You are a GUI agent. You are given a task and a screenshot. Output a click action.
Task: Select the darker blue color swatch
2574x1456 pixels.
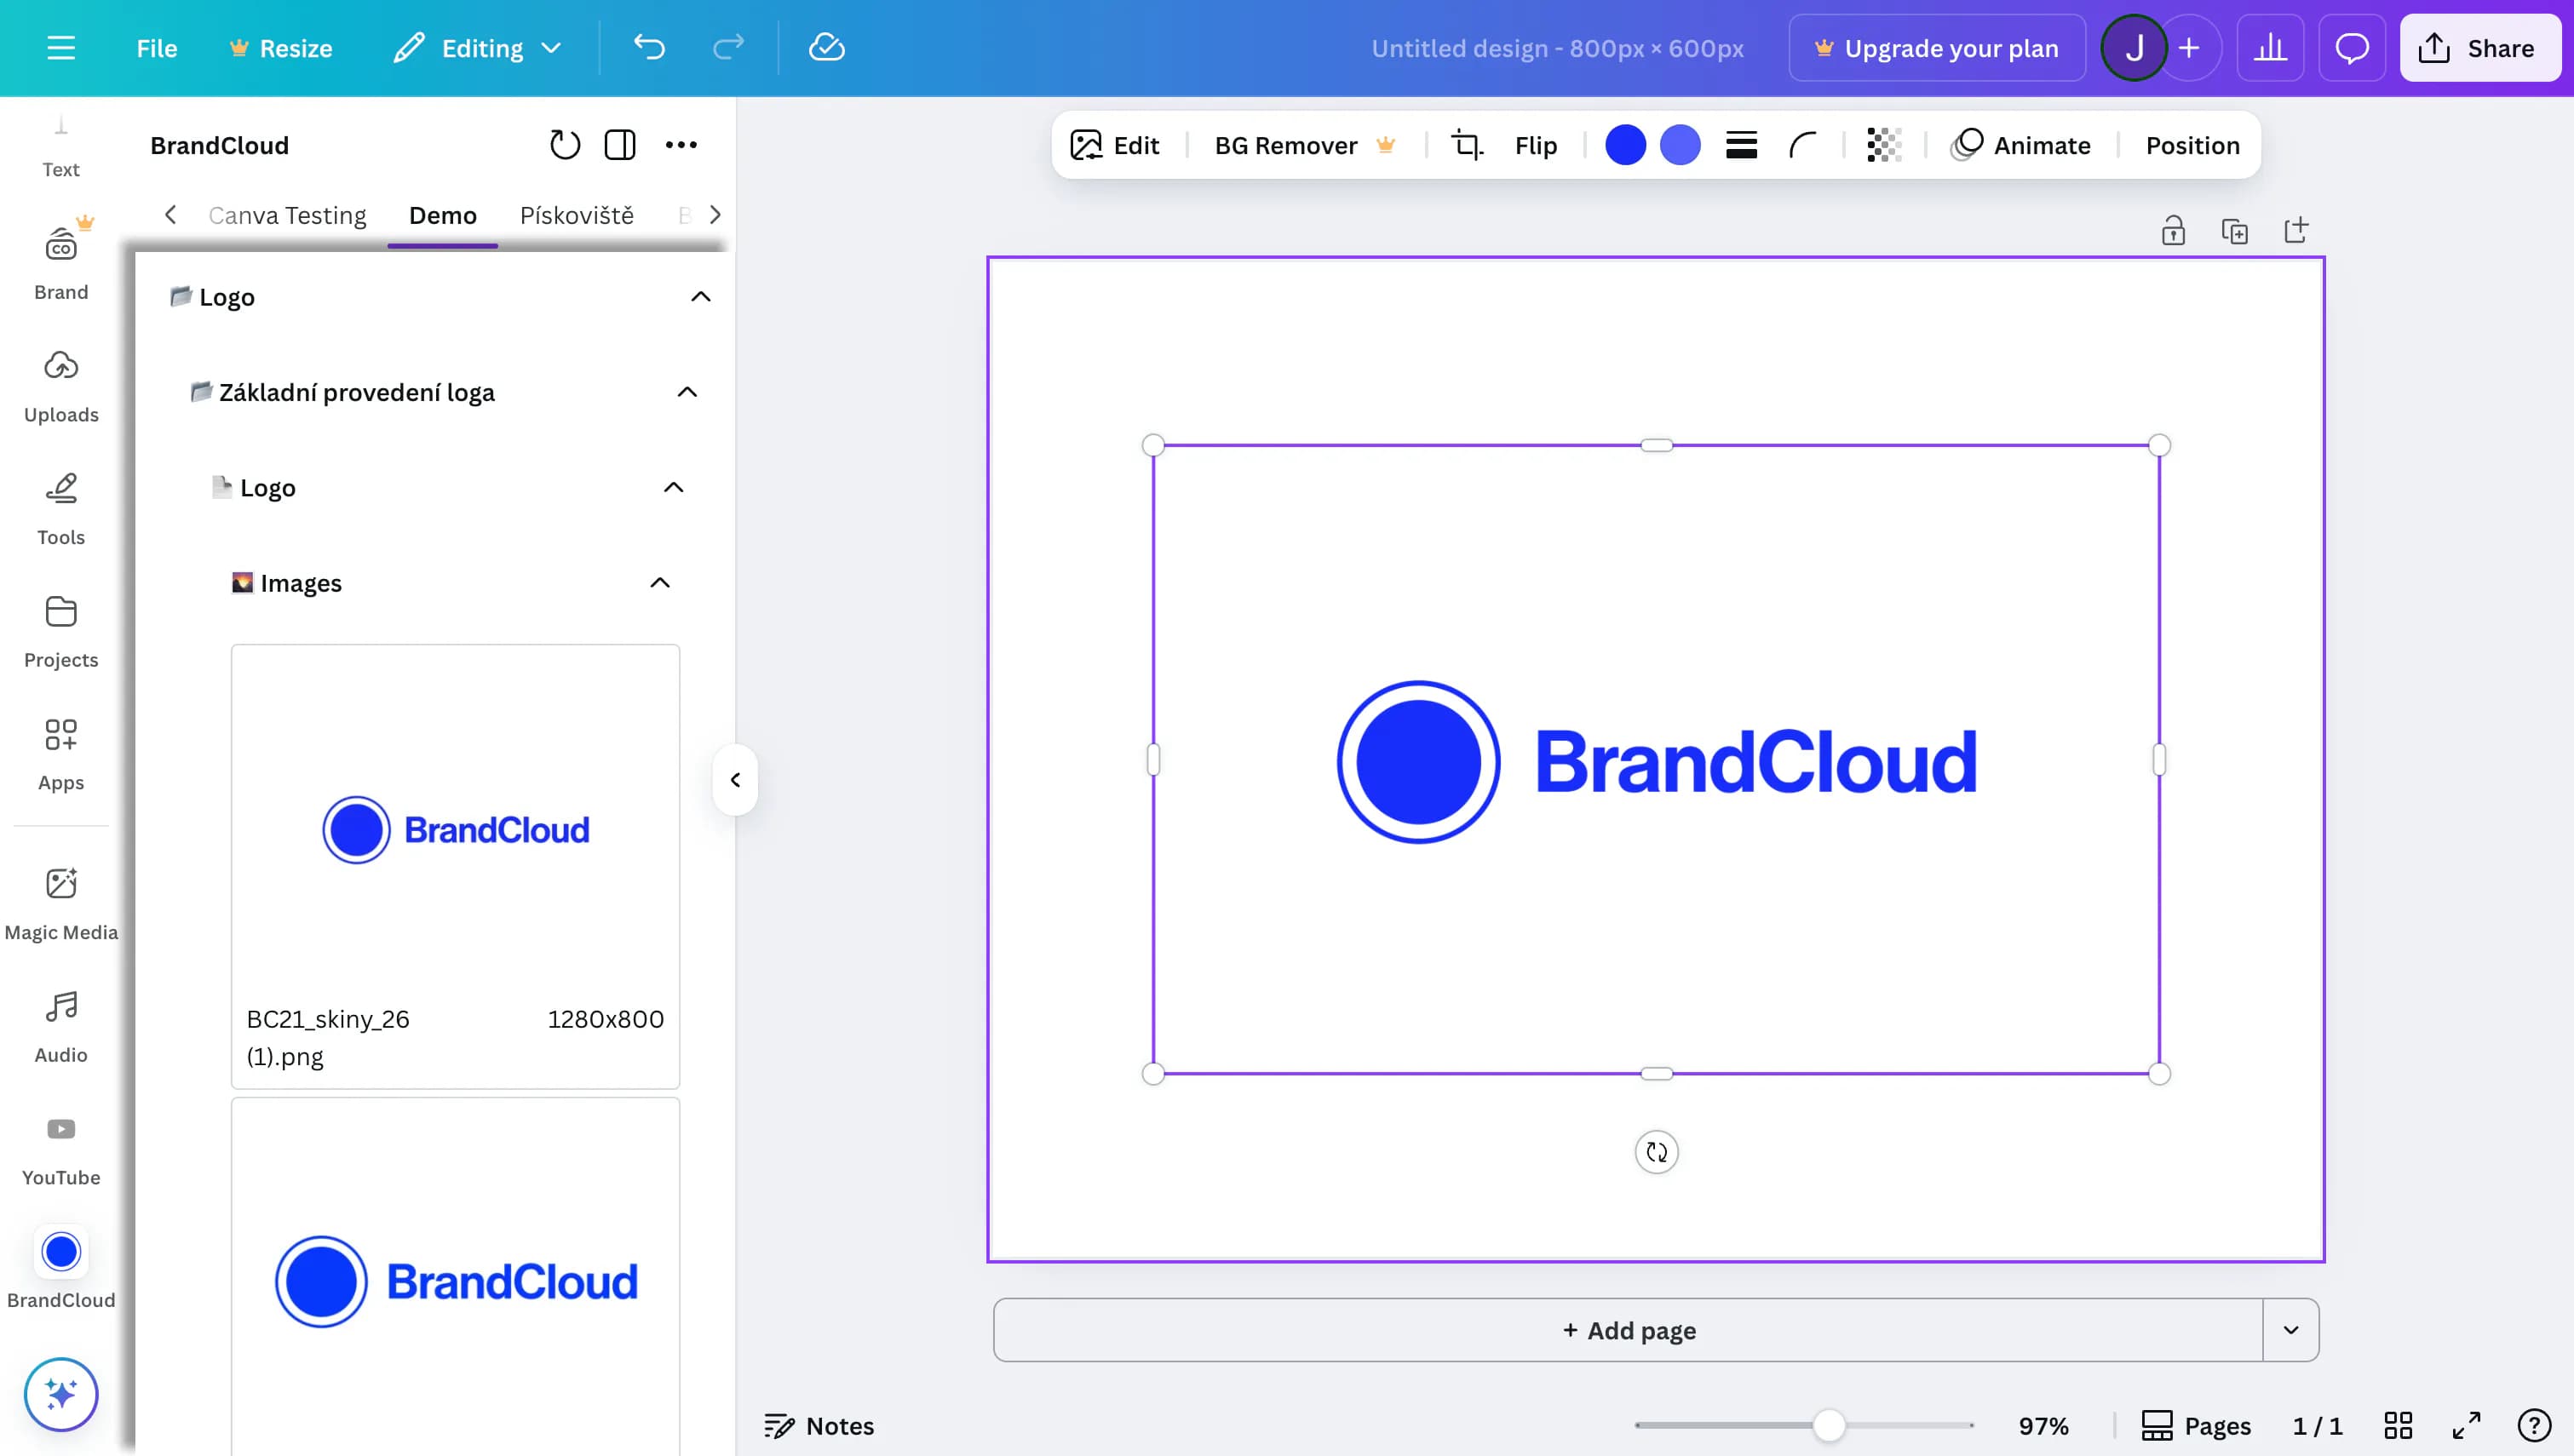tap(1625, 146)
